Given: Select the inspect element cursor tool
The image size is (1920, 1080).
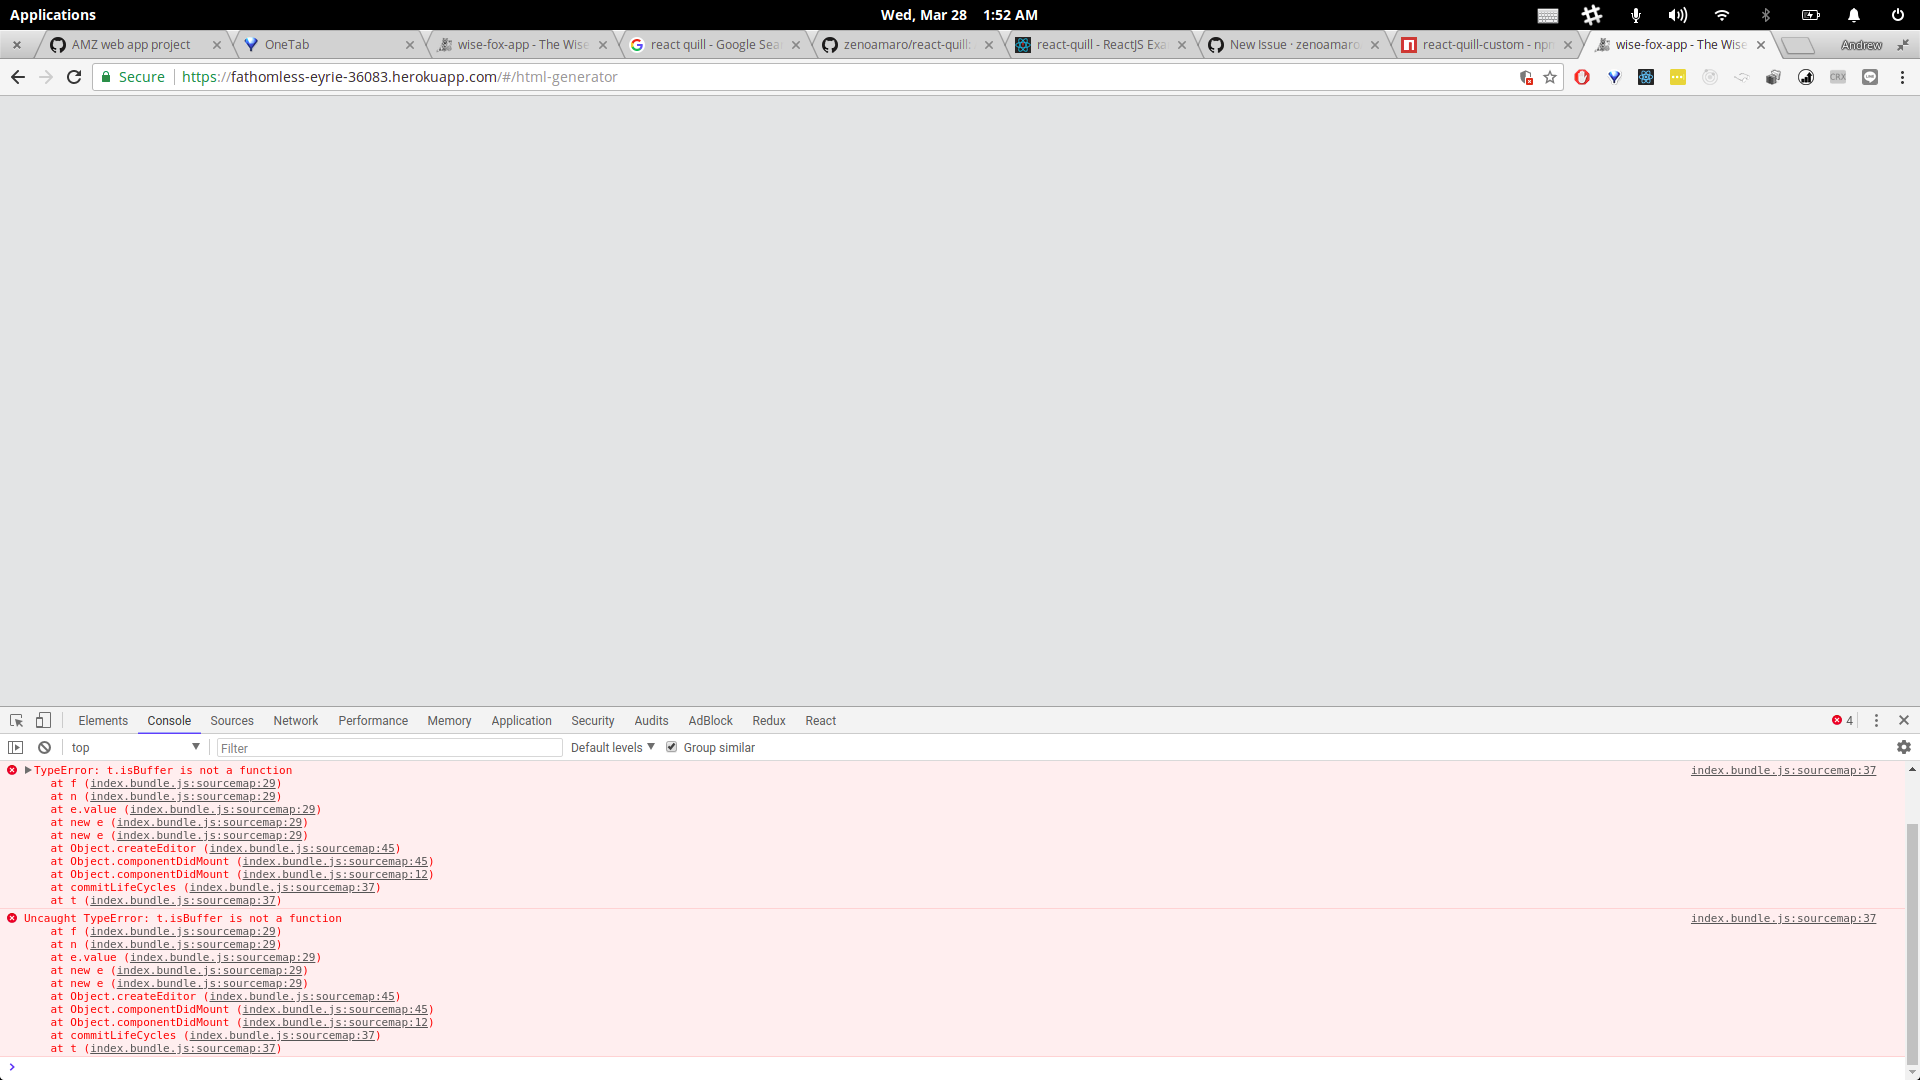Looking at the screenshot, I should tap(16, 720).
